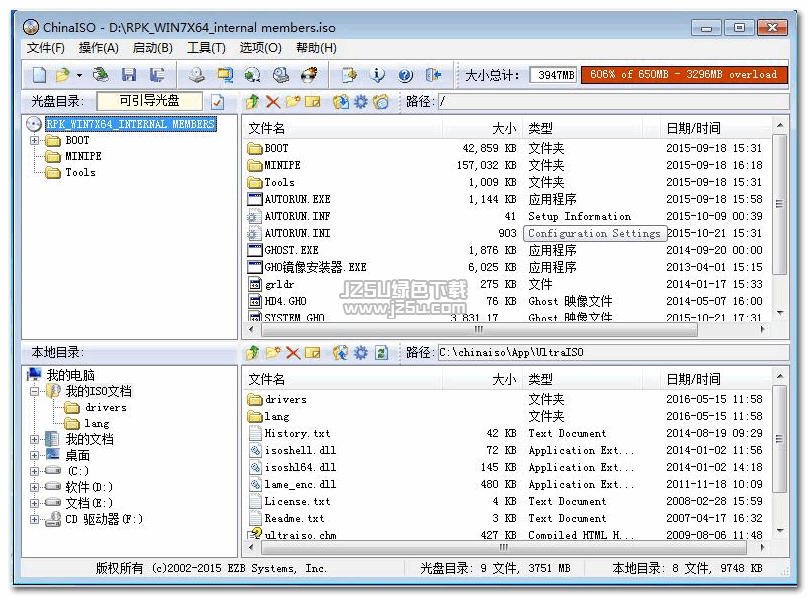Click the Save As double-floppy icon

(157, 75)
